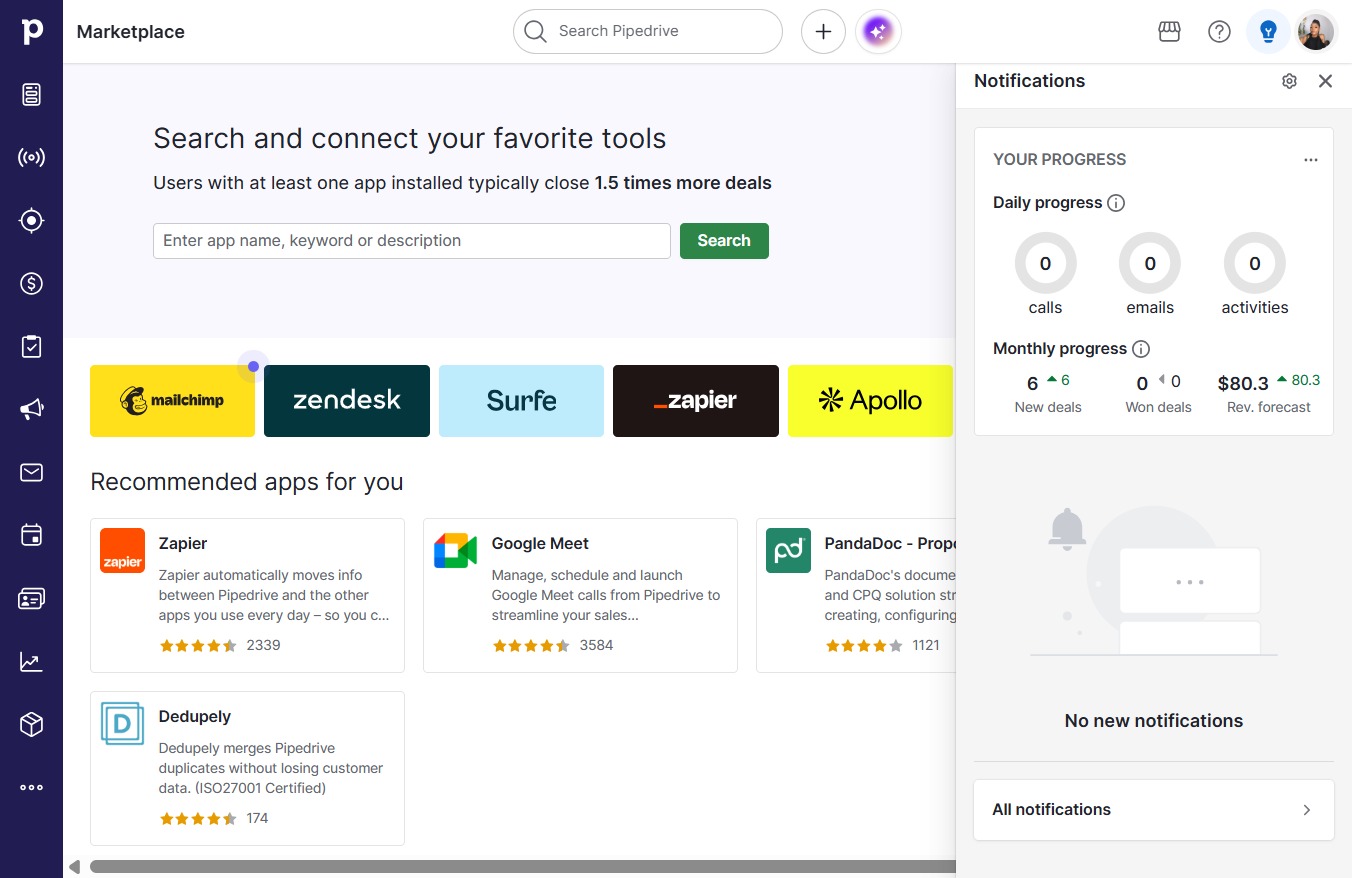The height and width of the screenshot is (878, 1352).
Task: Open the user profile avatar menu
Action: click(x=1316, y=32)
